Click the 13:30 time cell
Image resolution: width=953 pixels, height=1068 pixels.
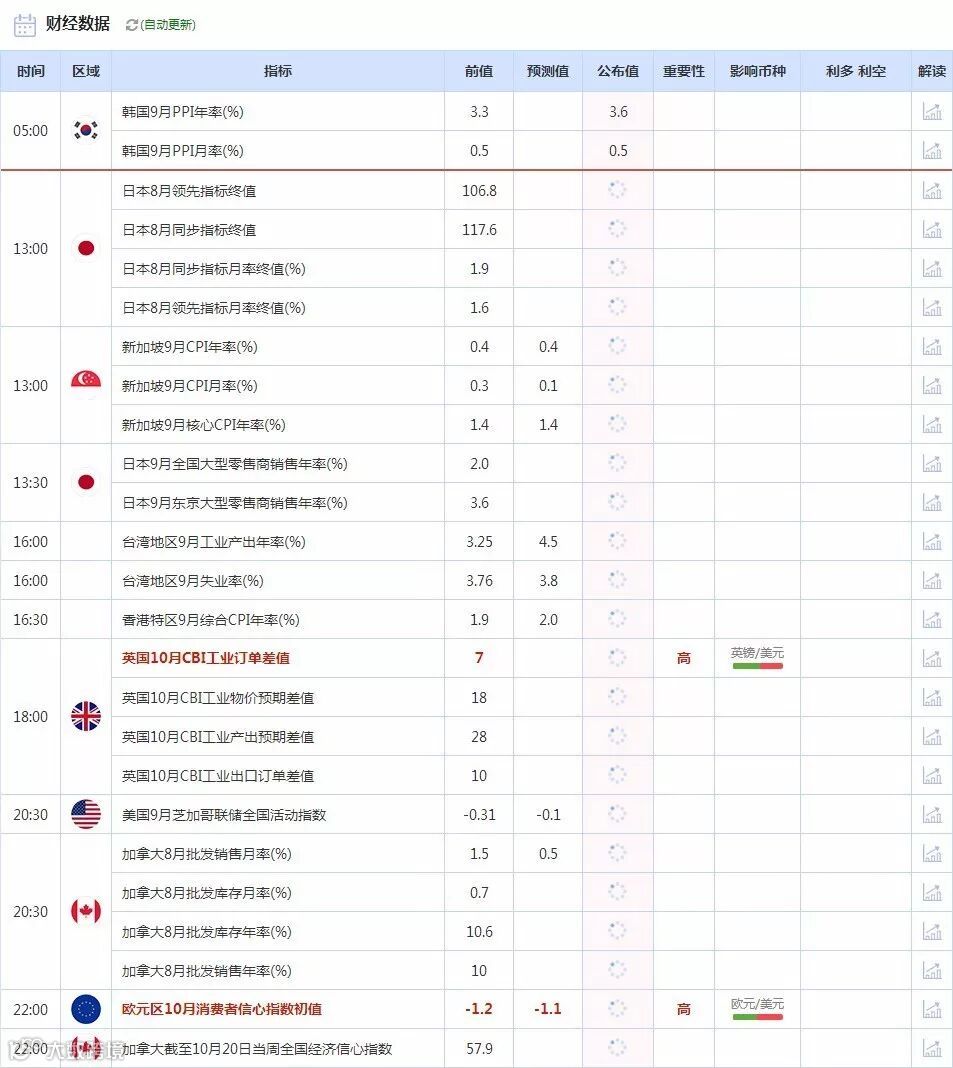31,482
